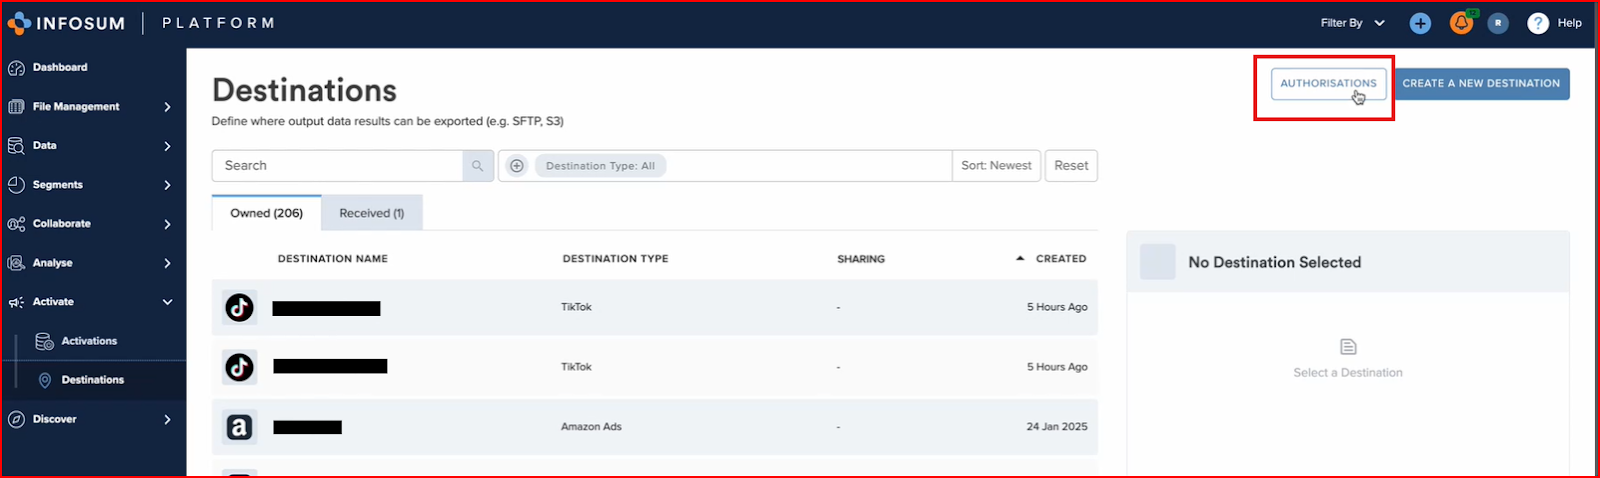
Task: Focus the Search input field
Action: pos(337,166)
